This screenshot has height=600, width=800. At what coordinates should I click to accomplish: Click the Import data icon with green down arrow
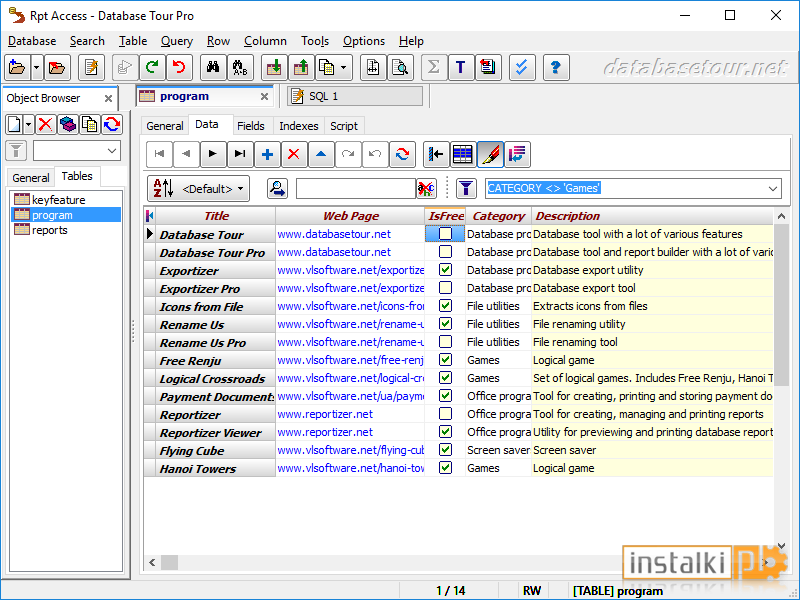point(274,67)
